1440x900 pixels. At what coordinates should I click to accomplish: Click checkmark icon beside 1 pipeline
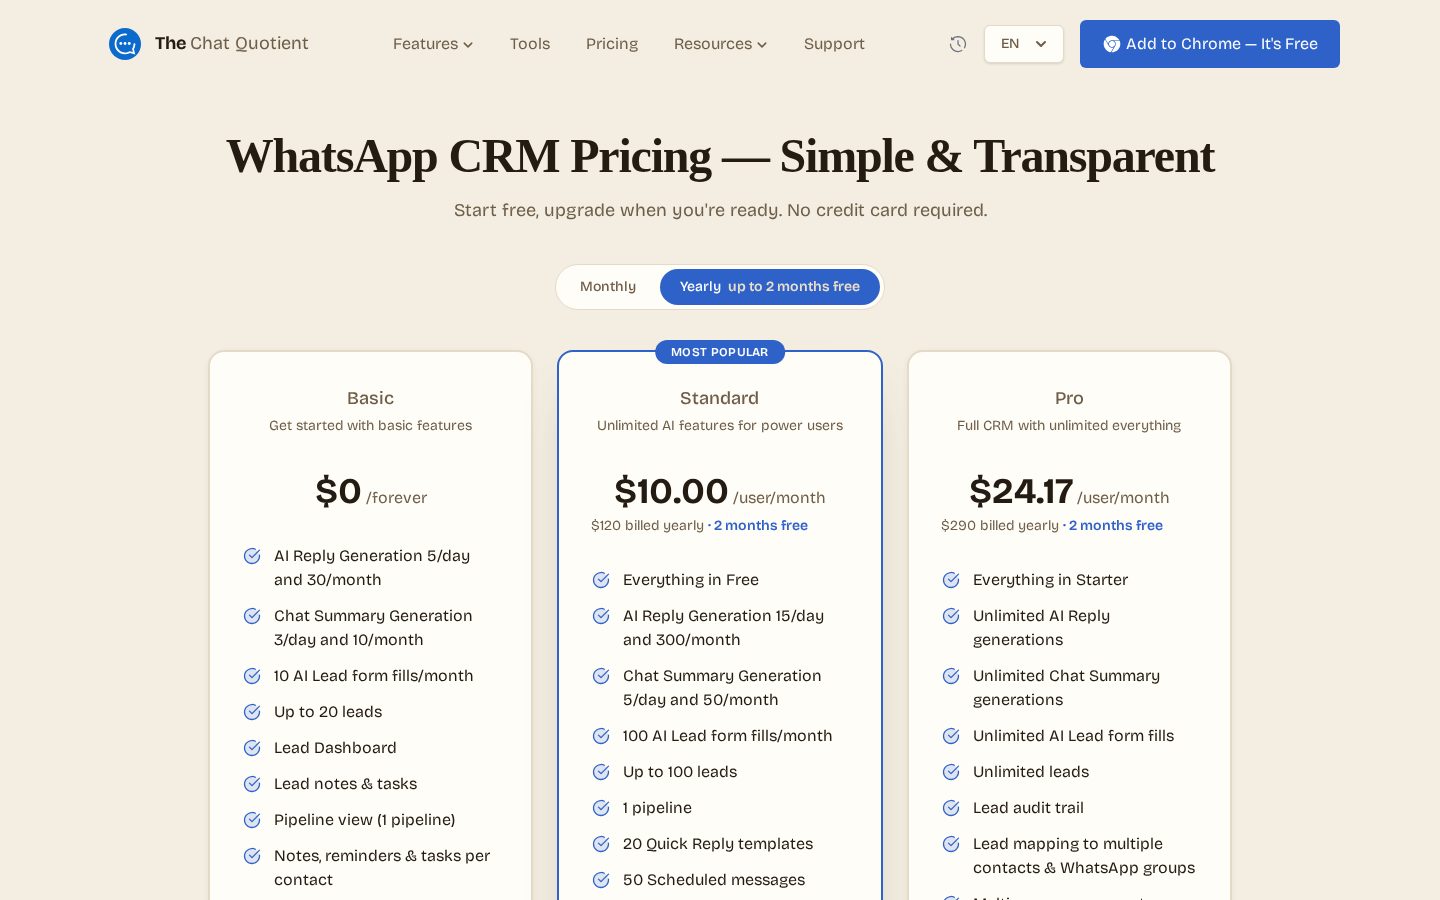pos(601,808)
